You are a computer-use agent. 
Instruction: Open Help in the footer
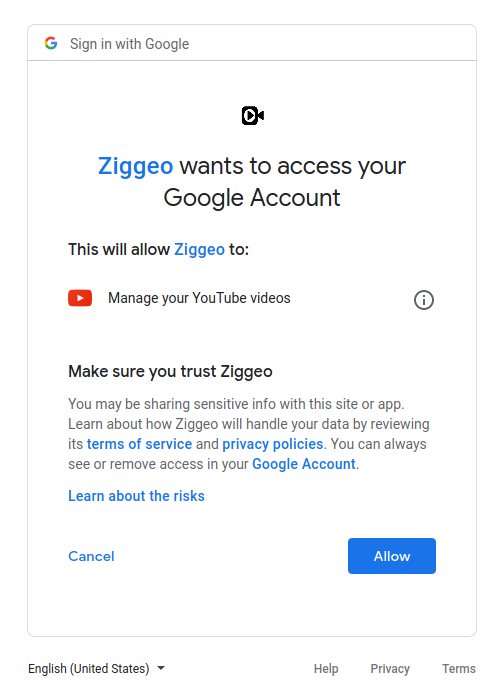(x=326, y=669)
